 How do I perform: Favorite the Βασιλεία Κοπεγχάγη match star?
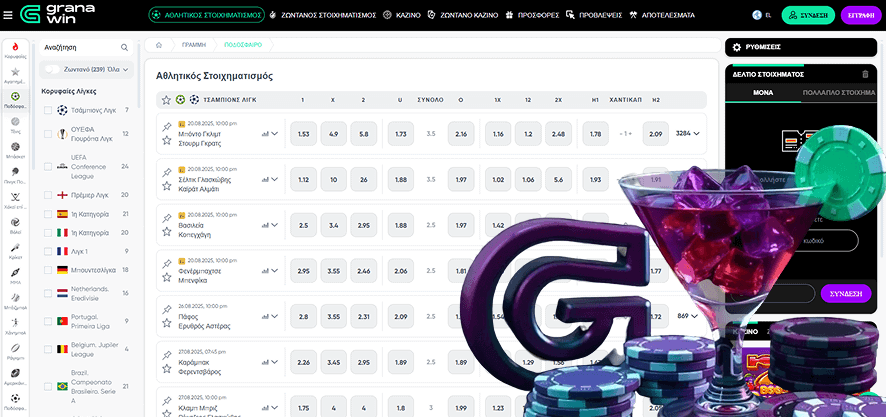coord(167,232)
